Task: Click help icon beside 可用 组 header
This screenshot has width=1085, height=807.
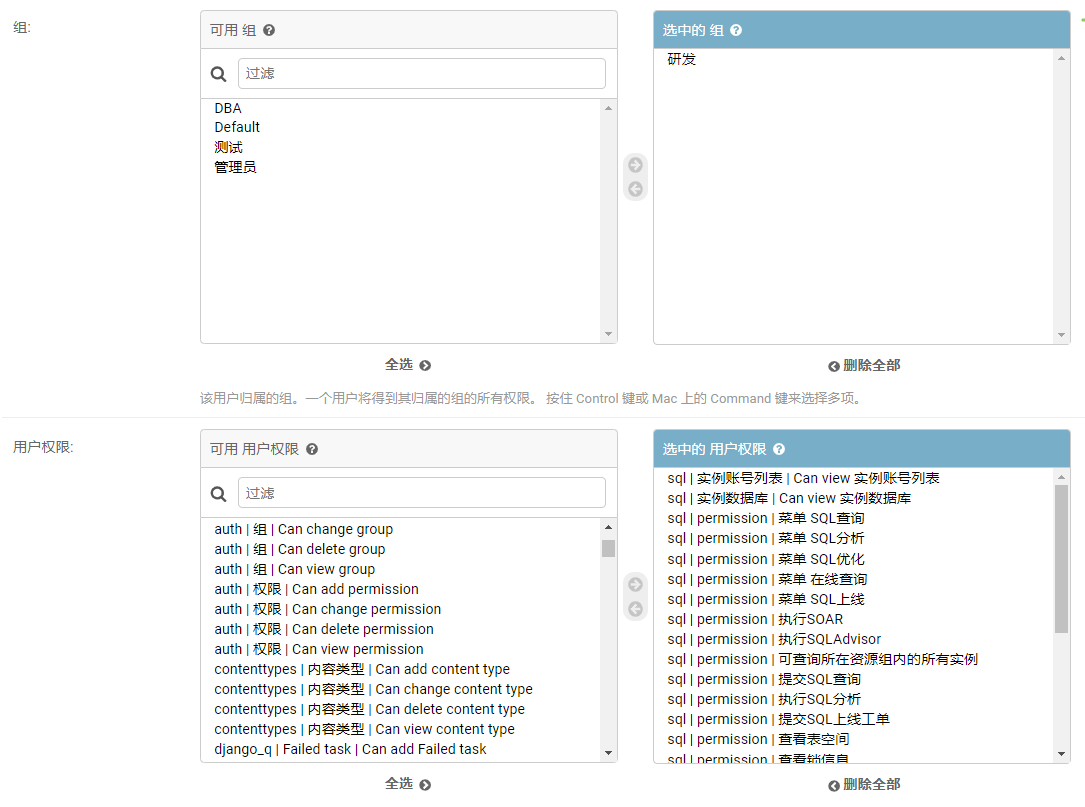Action: (x=269, y=30)
